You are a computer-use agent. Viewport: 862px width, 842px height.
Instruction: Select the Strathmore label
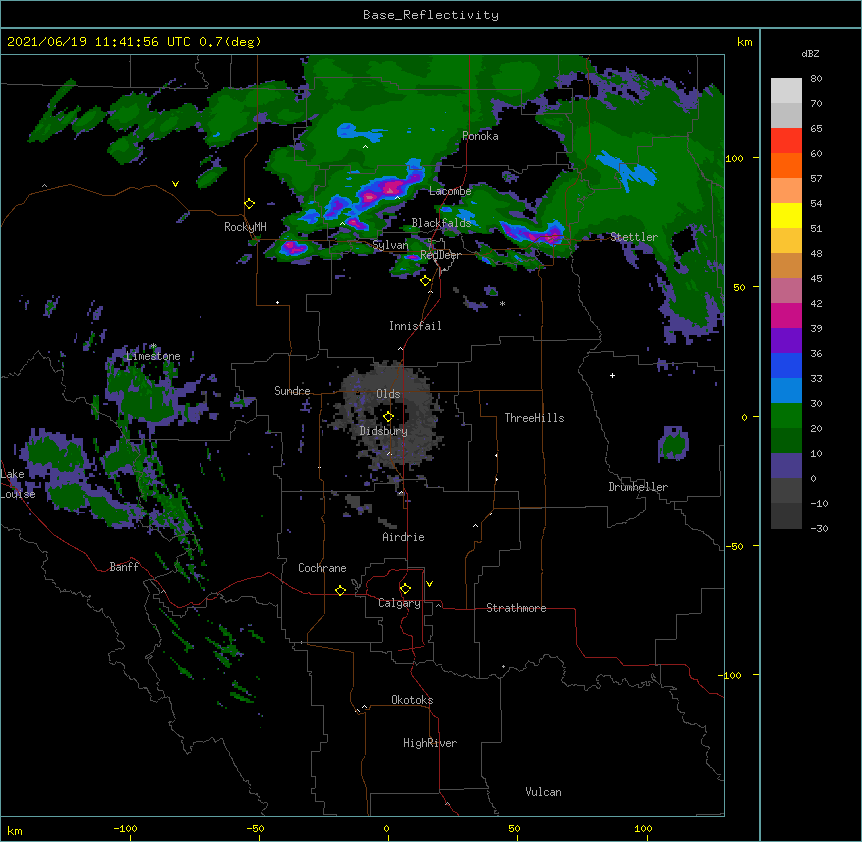coord(516,608)
